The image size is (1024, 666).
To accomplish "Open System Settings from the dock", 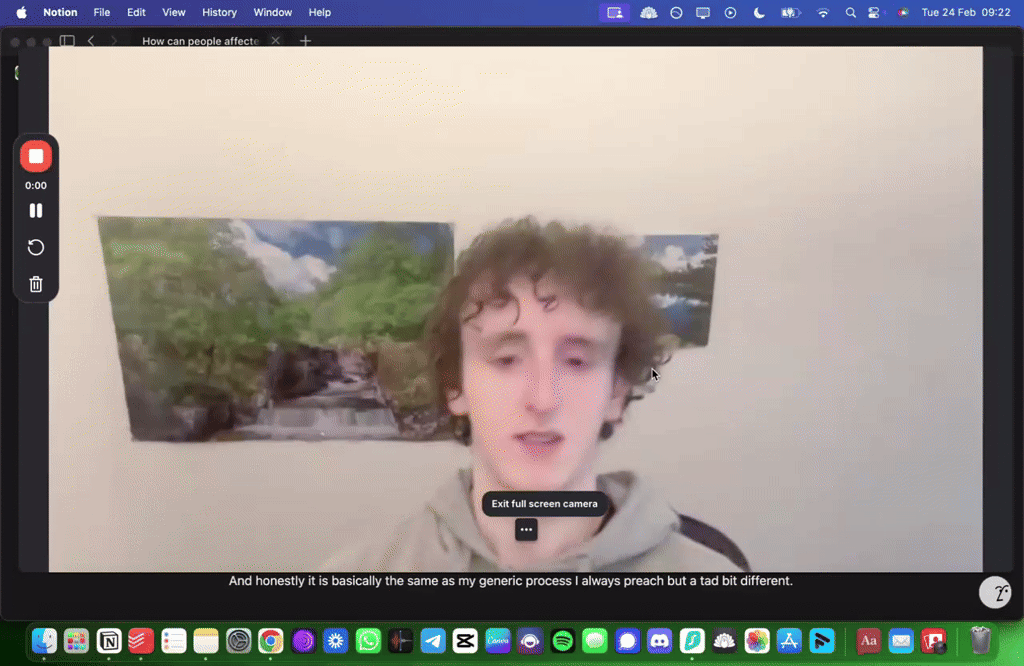I will click(x=238, y=641).
